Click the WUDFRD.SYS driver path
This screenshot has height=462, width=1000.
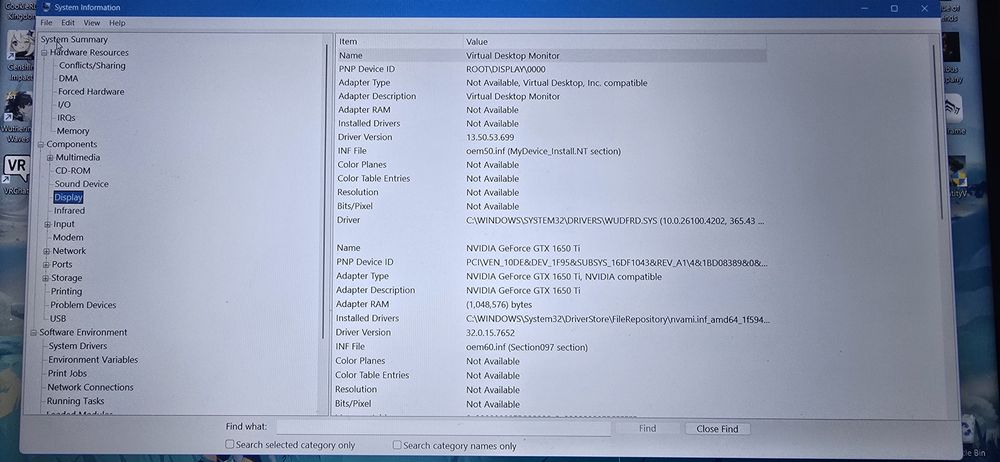tap(615, 221)
